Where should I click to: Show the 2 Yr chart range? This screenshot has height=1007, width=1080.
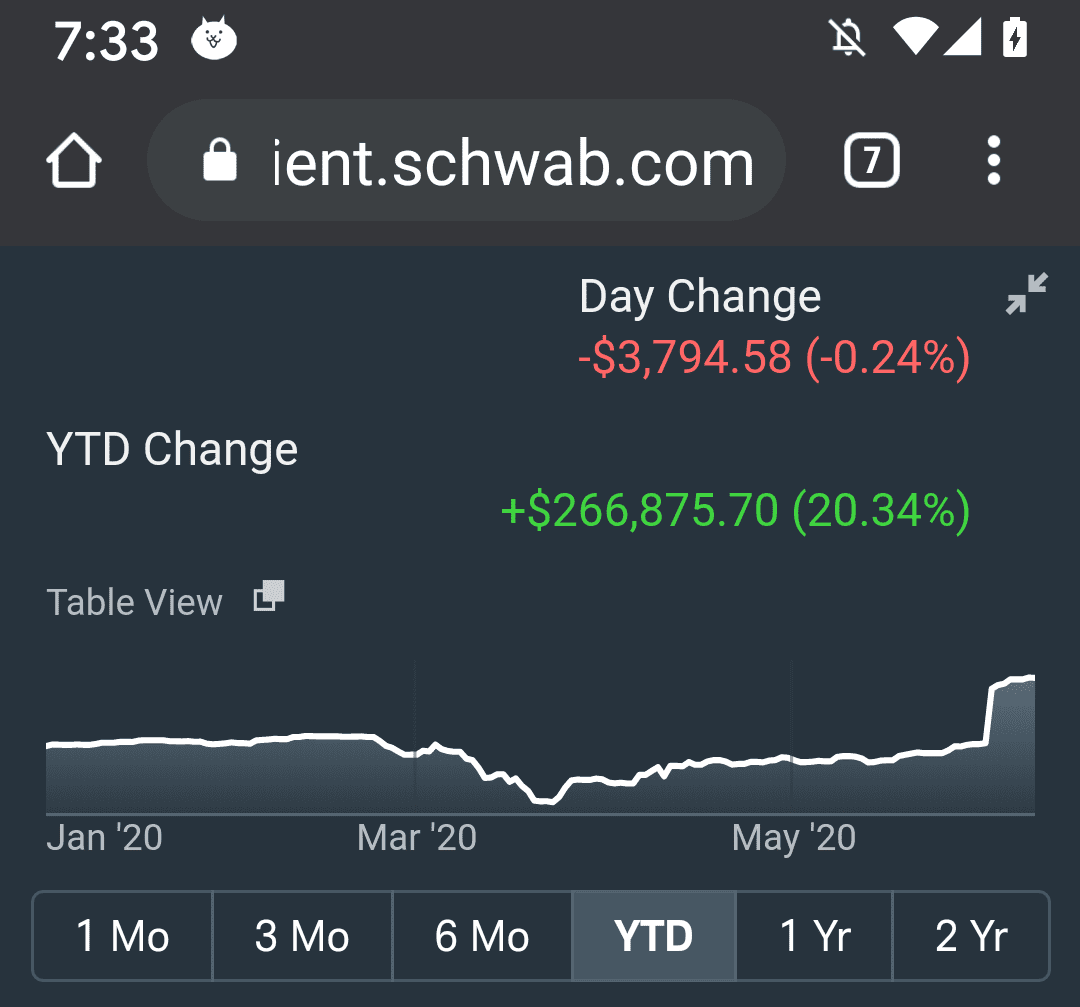point(971,937)
